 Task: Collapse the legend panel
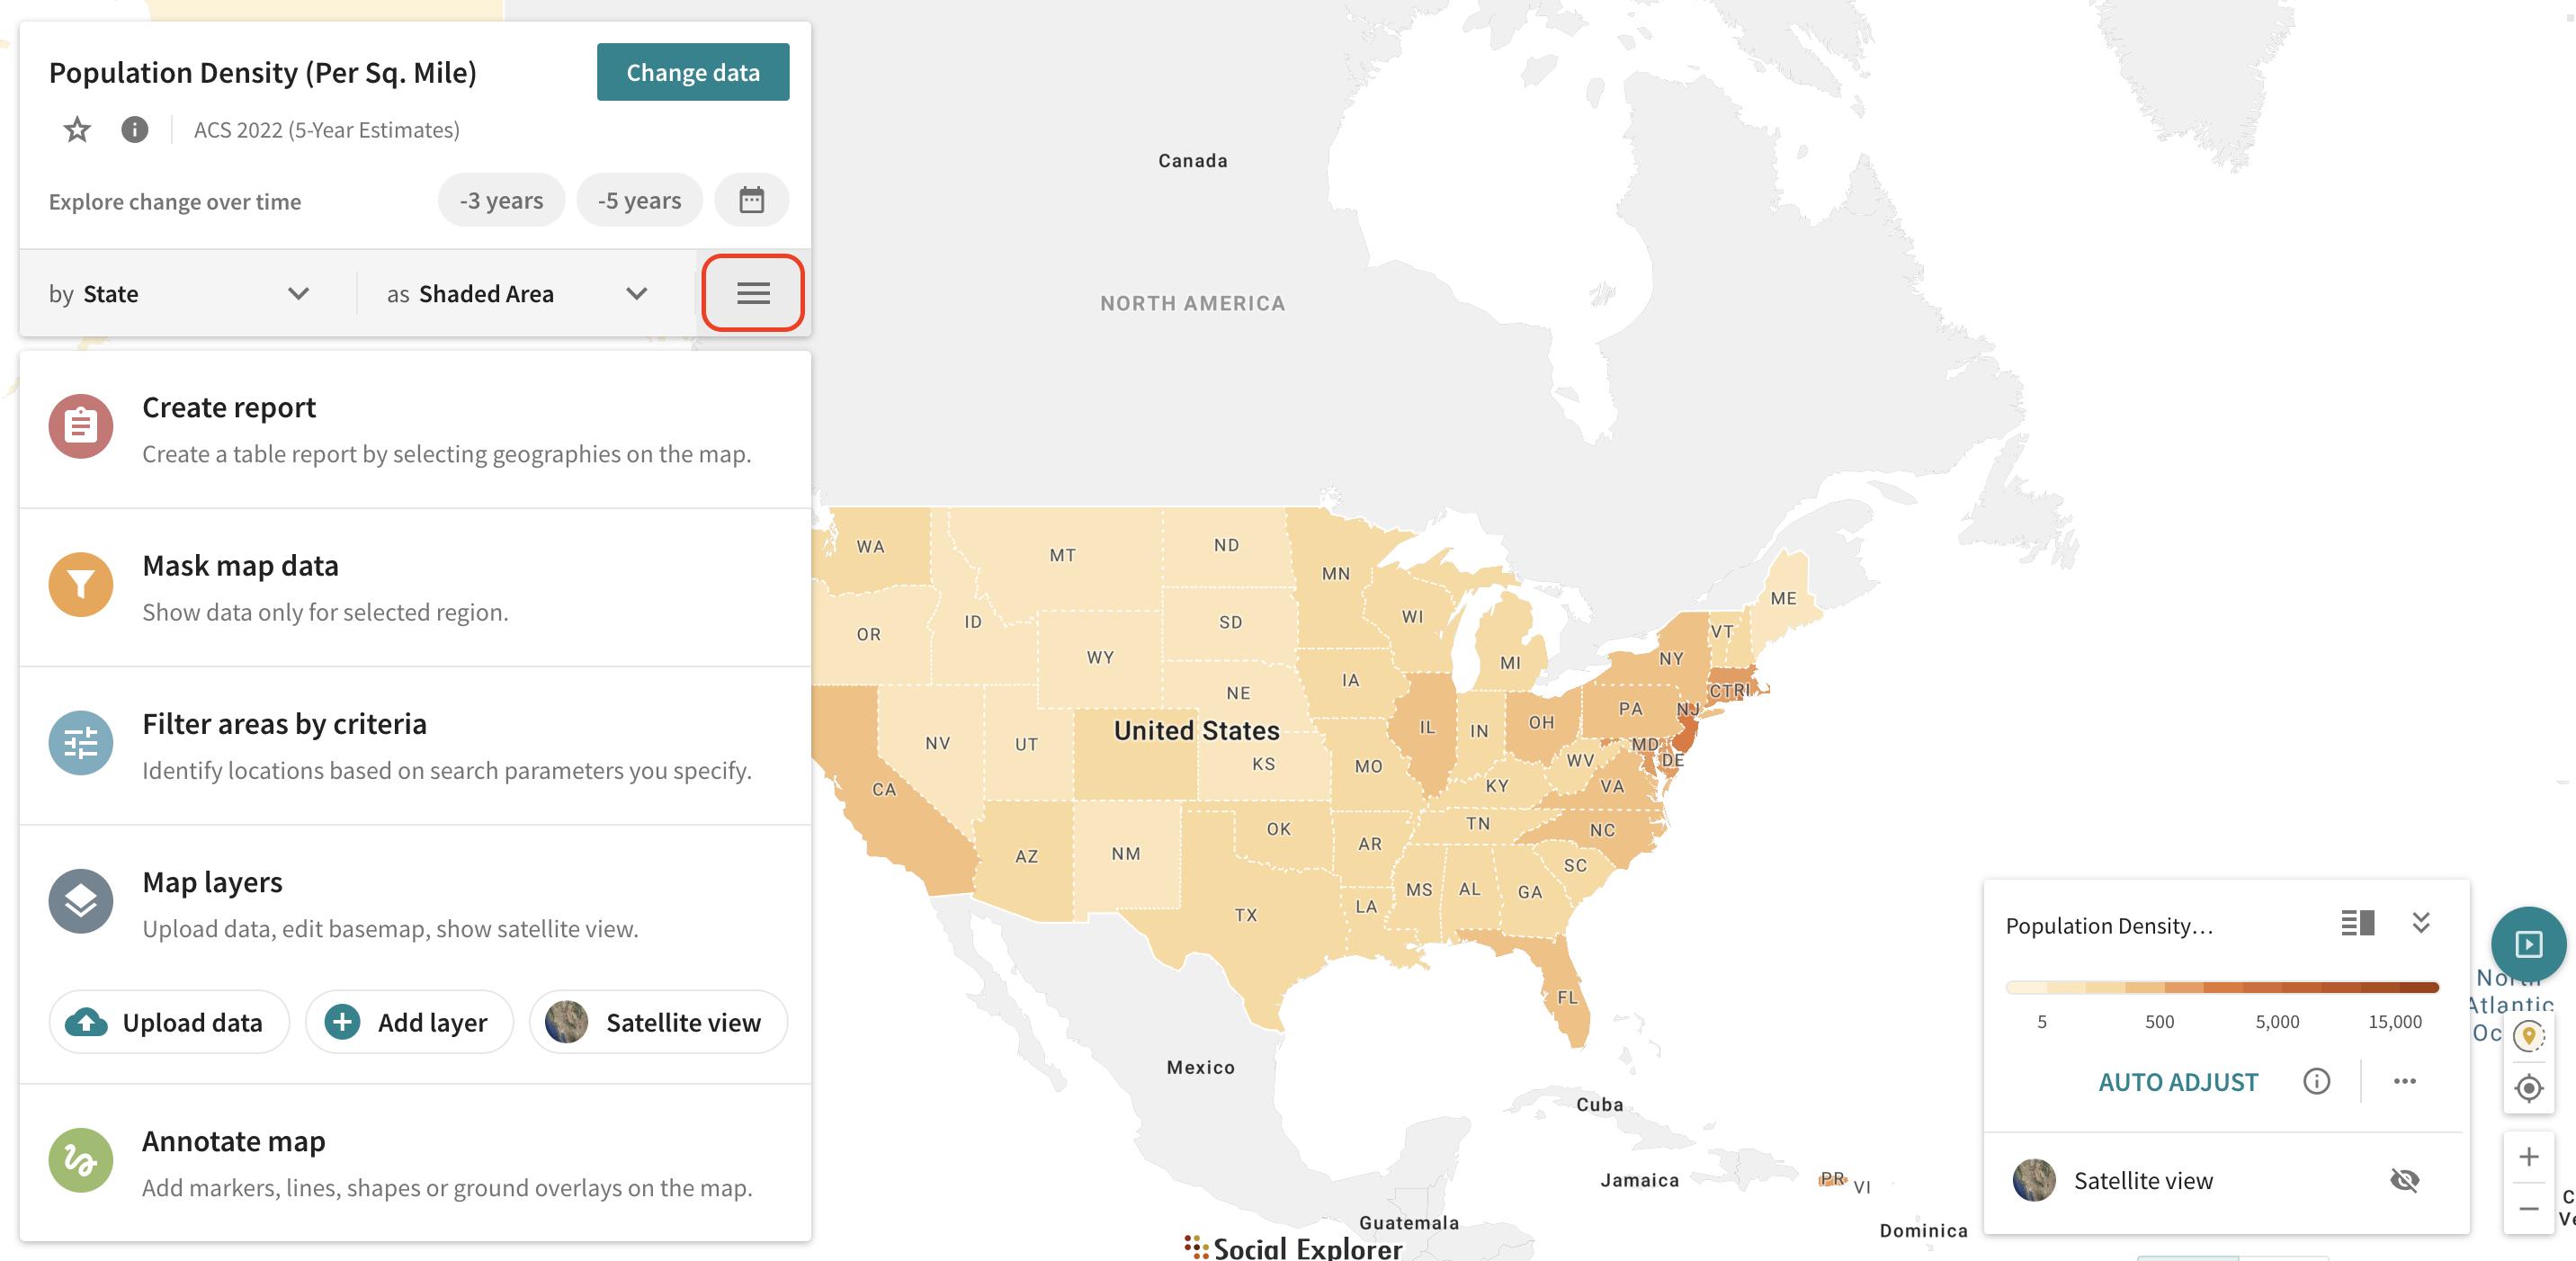tap(2420, 923)
